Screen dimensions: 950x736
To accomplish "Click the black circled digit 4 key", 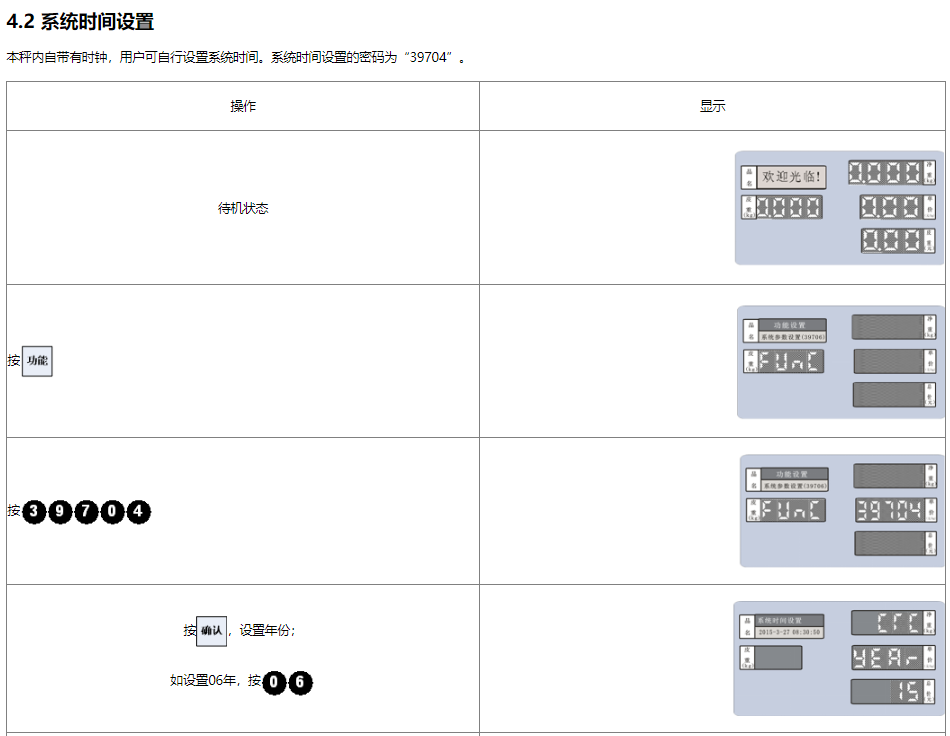I will tap(139, 512).
